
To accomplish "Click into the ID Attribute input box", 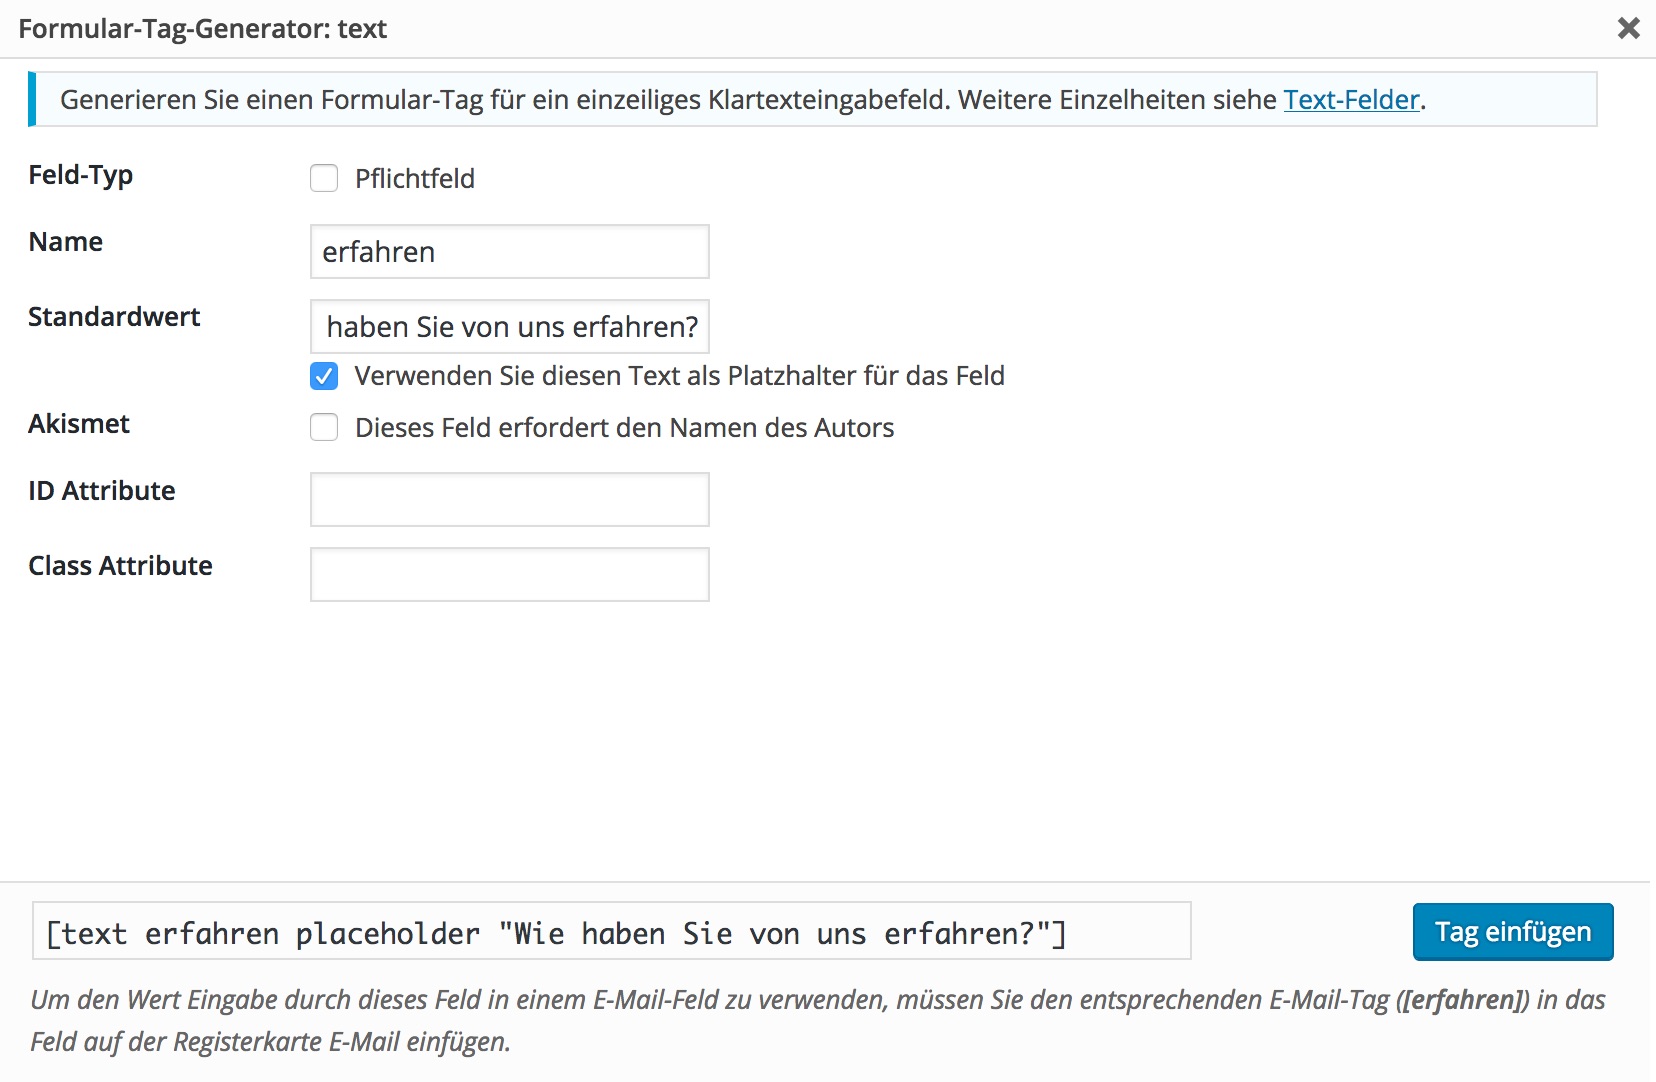I will click(x=509, y=500).
